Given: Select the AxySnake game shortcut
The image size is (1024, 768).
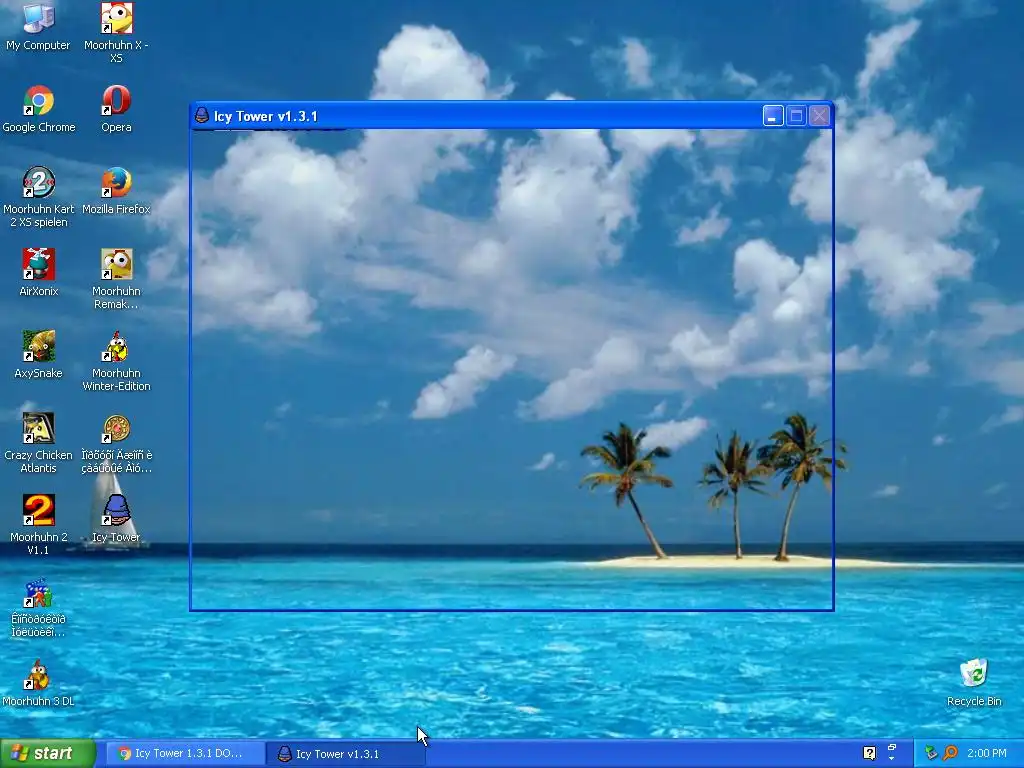Looking at the screenshot, I should click(x=39, y=355).
